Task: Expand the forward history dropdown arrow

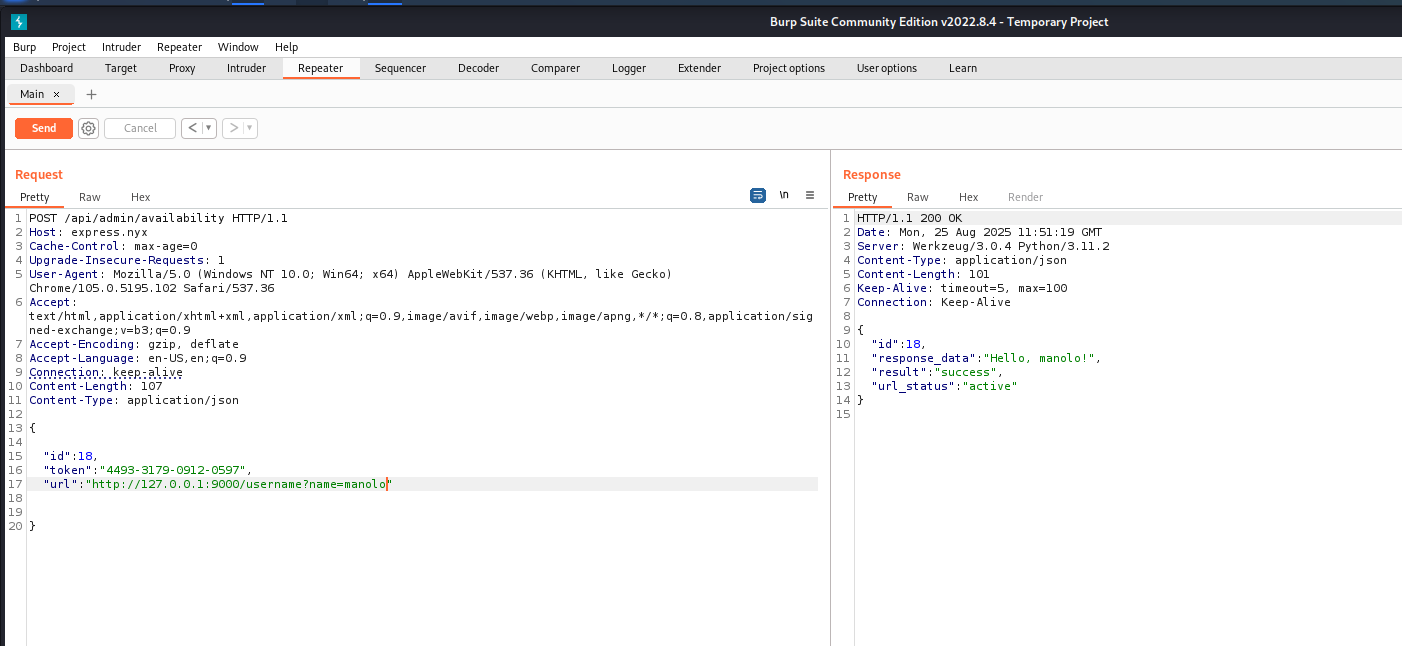Action: click(249, 128)
